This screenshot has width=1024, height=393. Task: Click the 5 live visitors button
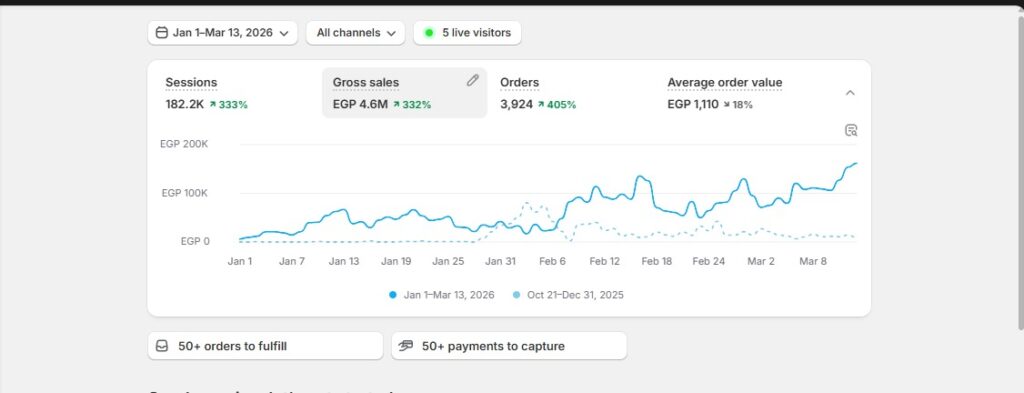click(x=468, y=33)
